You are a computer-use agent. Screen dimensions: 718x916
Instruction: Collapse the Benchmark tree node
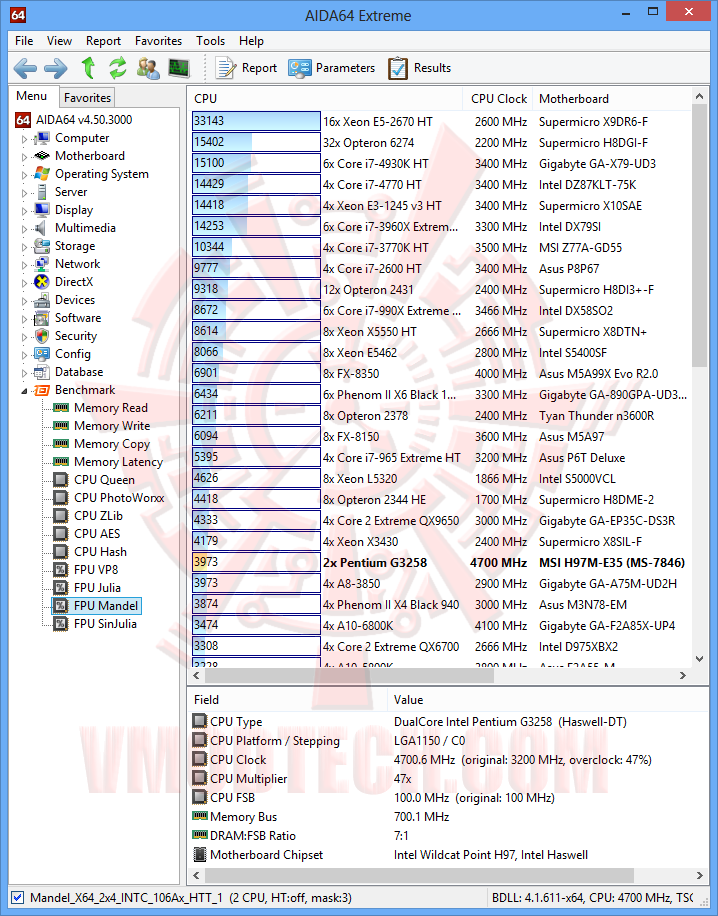pos(25,391)
